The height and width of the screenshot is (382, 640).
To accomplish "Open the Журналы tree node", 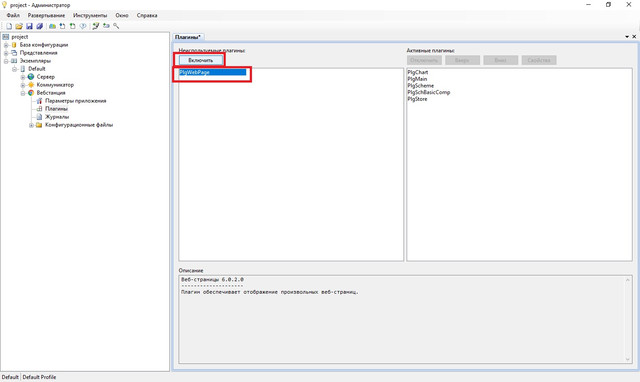I will coord(57,117).
